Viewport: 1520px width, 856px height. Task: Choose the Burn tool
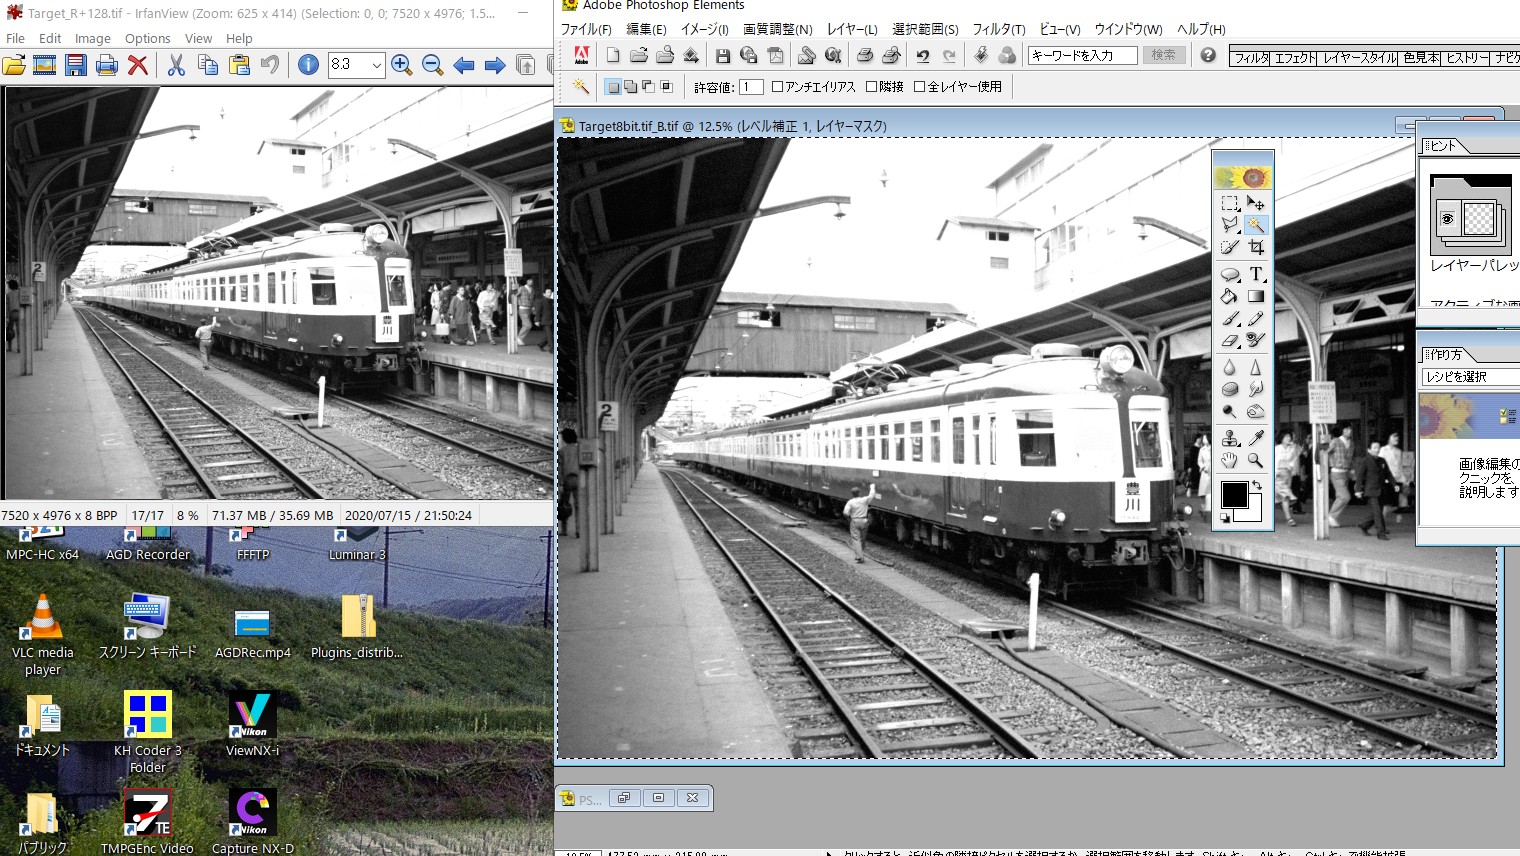1256,411
